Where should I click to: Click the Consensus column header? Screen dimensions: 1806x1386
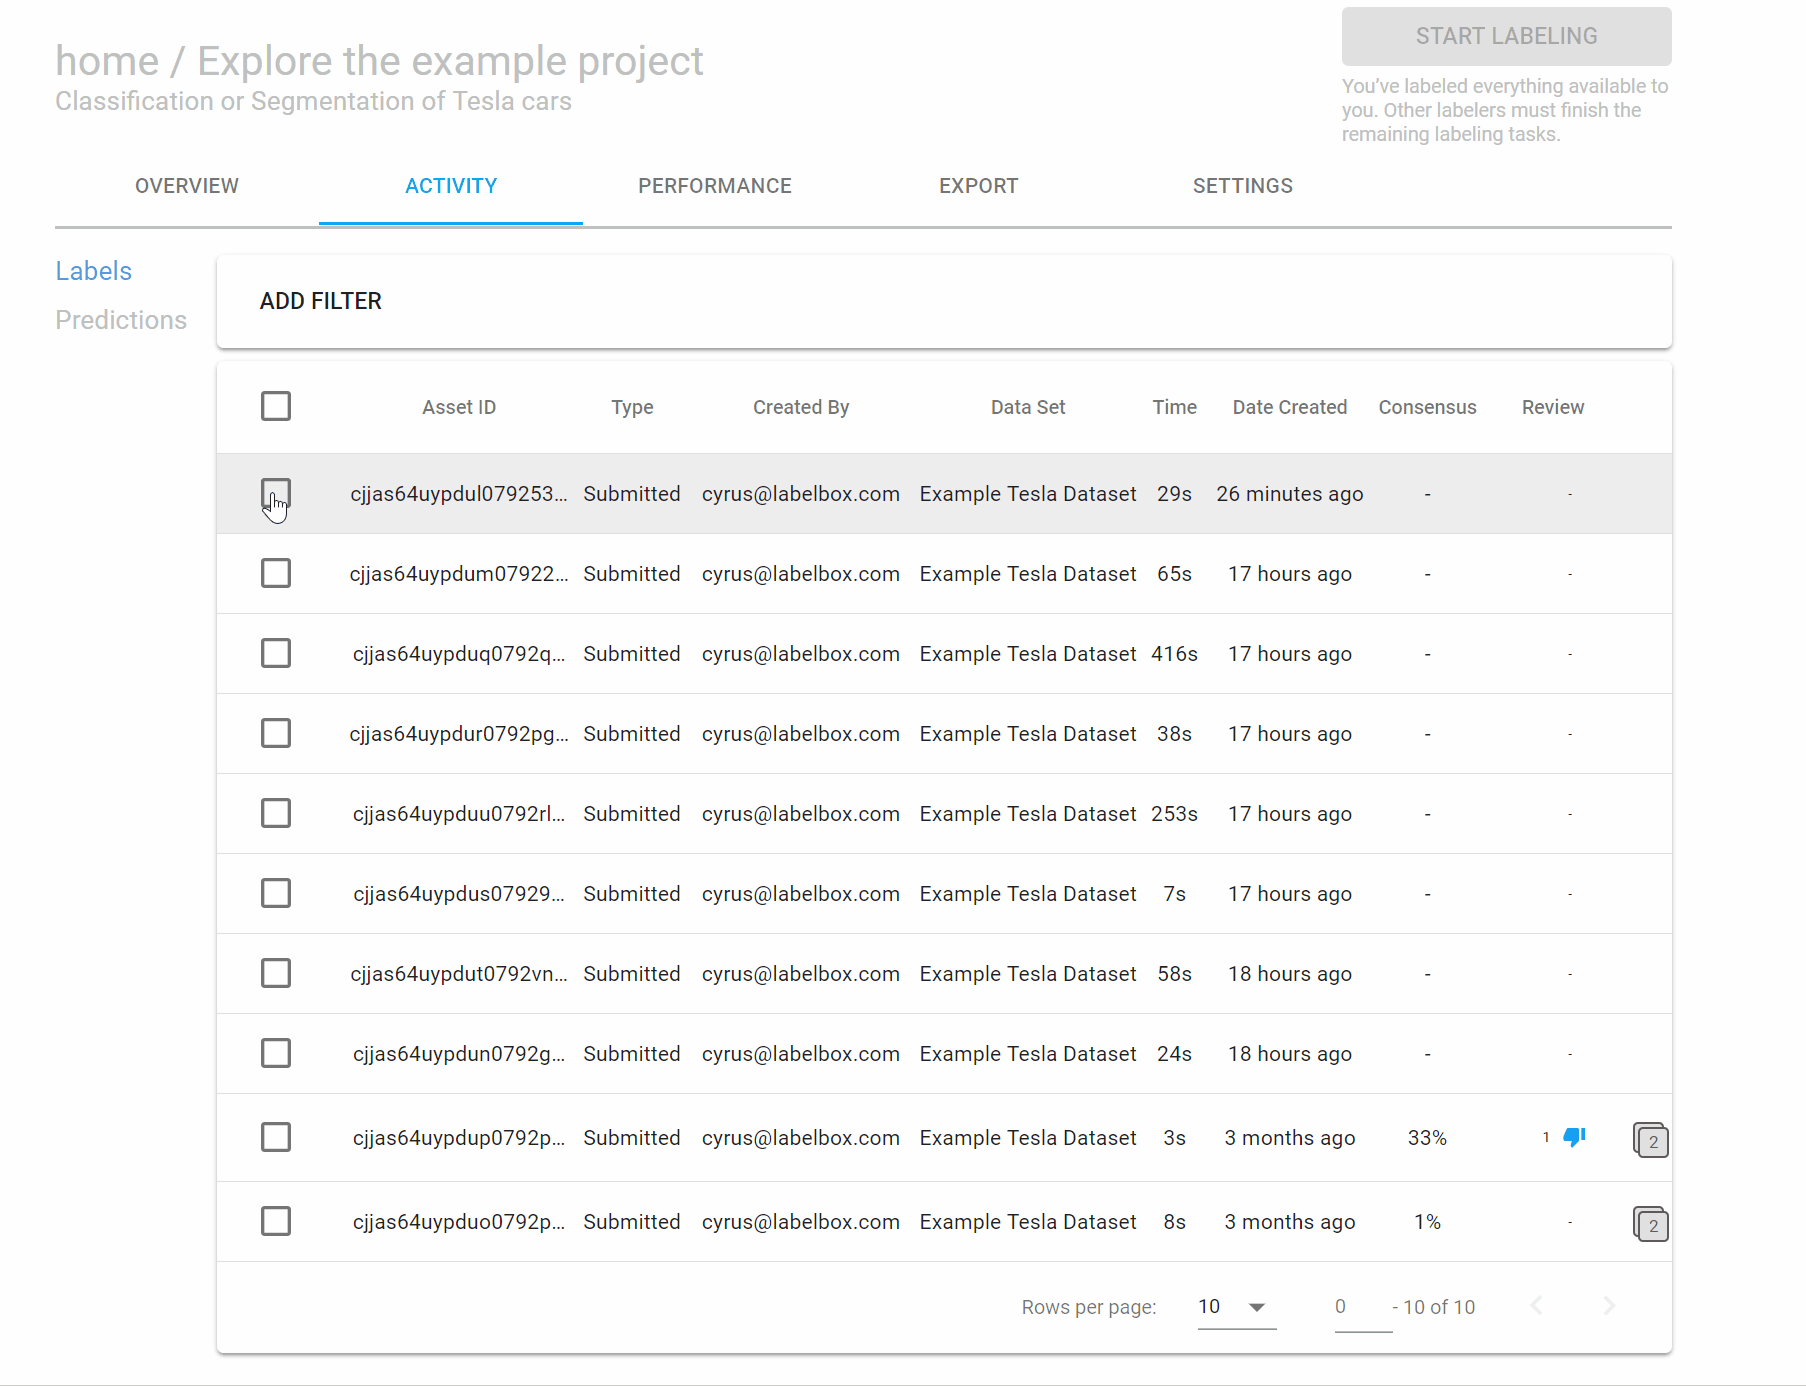click(1427, 407)
